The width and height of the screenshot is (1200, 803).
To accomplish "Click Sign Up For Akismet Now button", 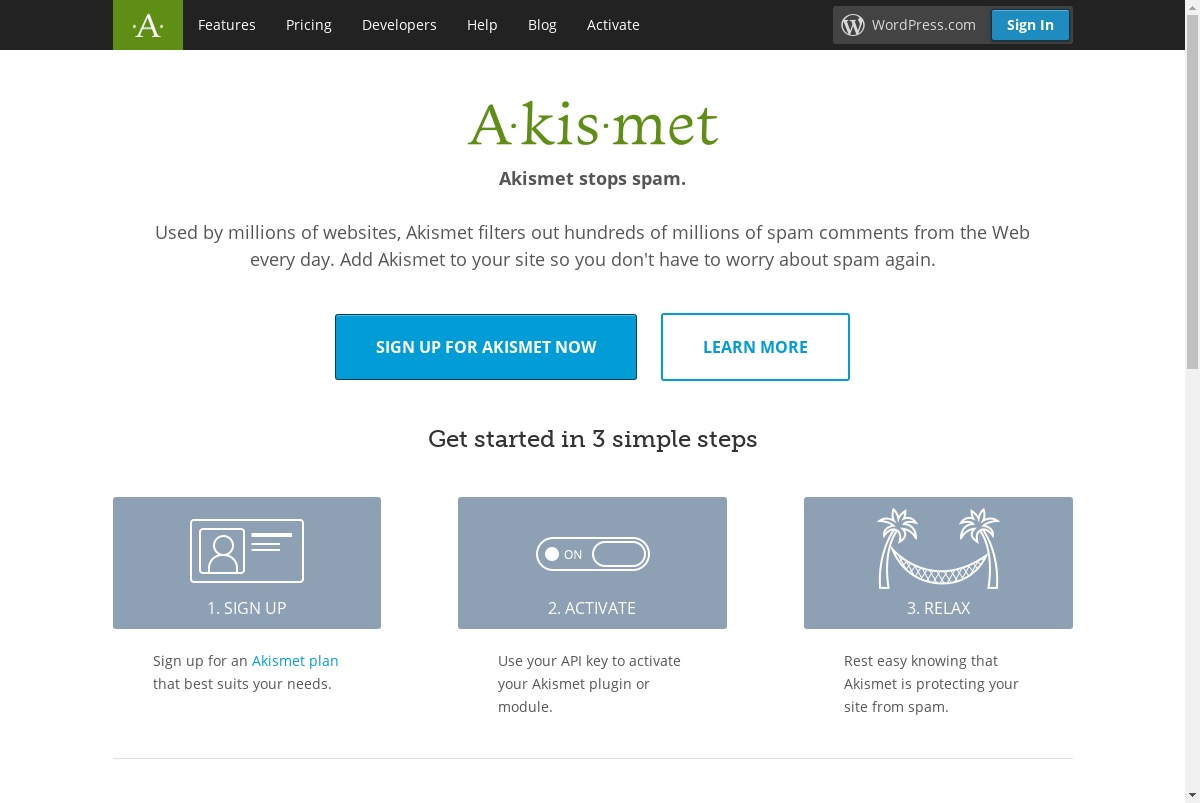I will (x=486, y=347).
